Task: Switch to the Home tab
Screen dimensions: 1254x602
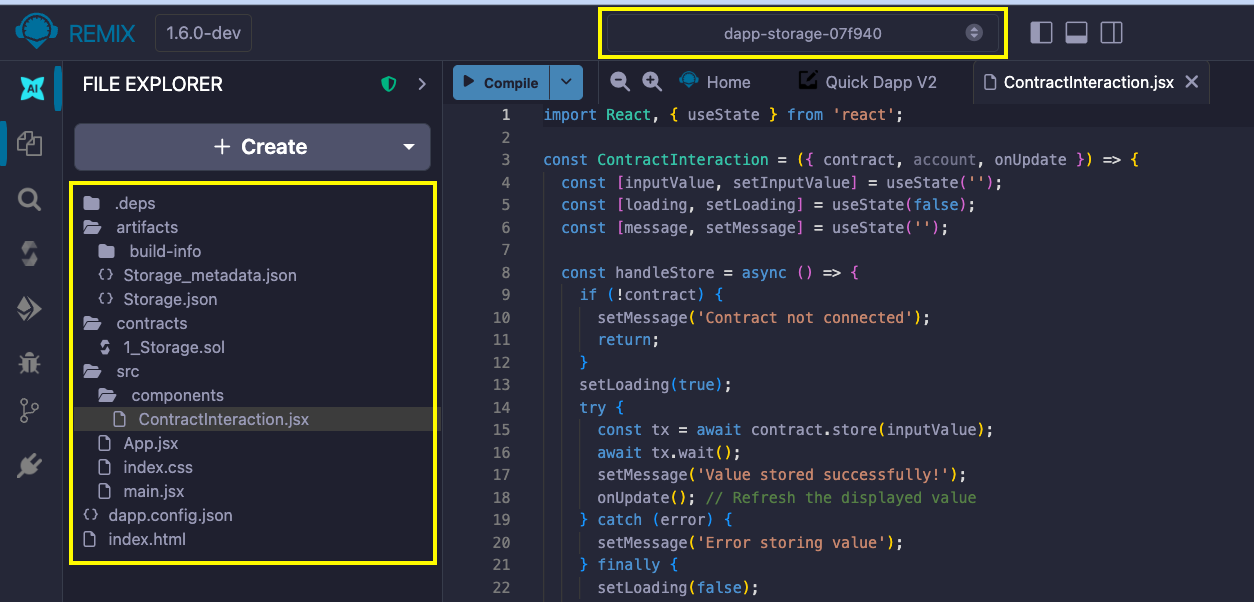Action: point(715,82)
